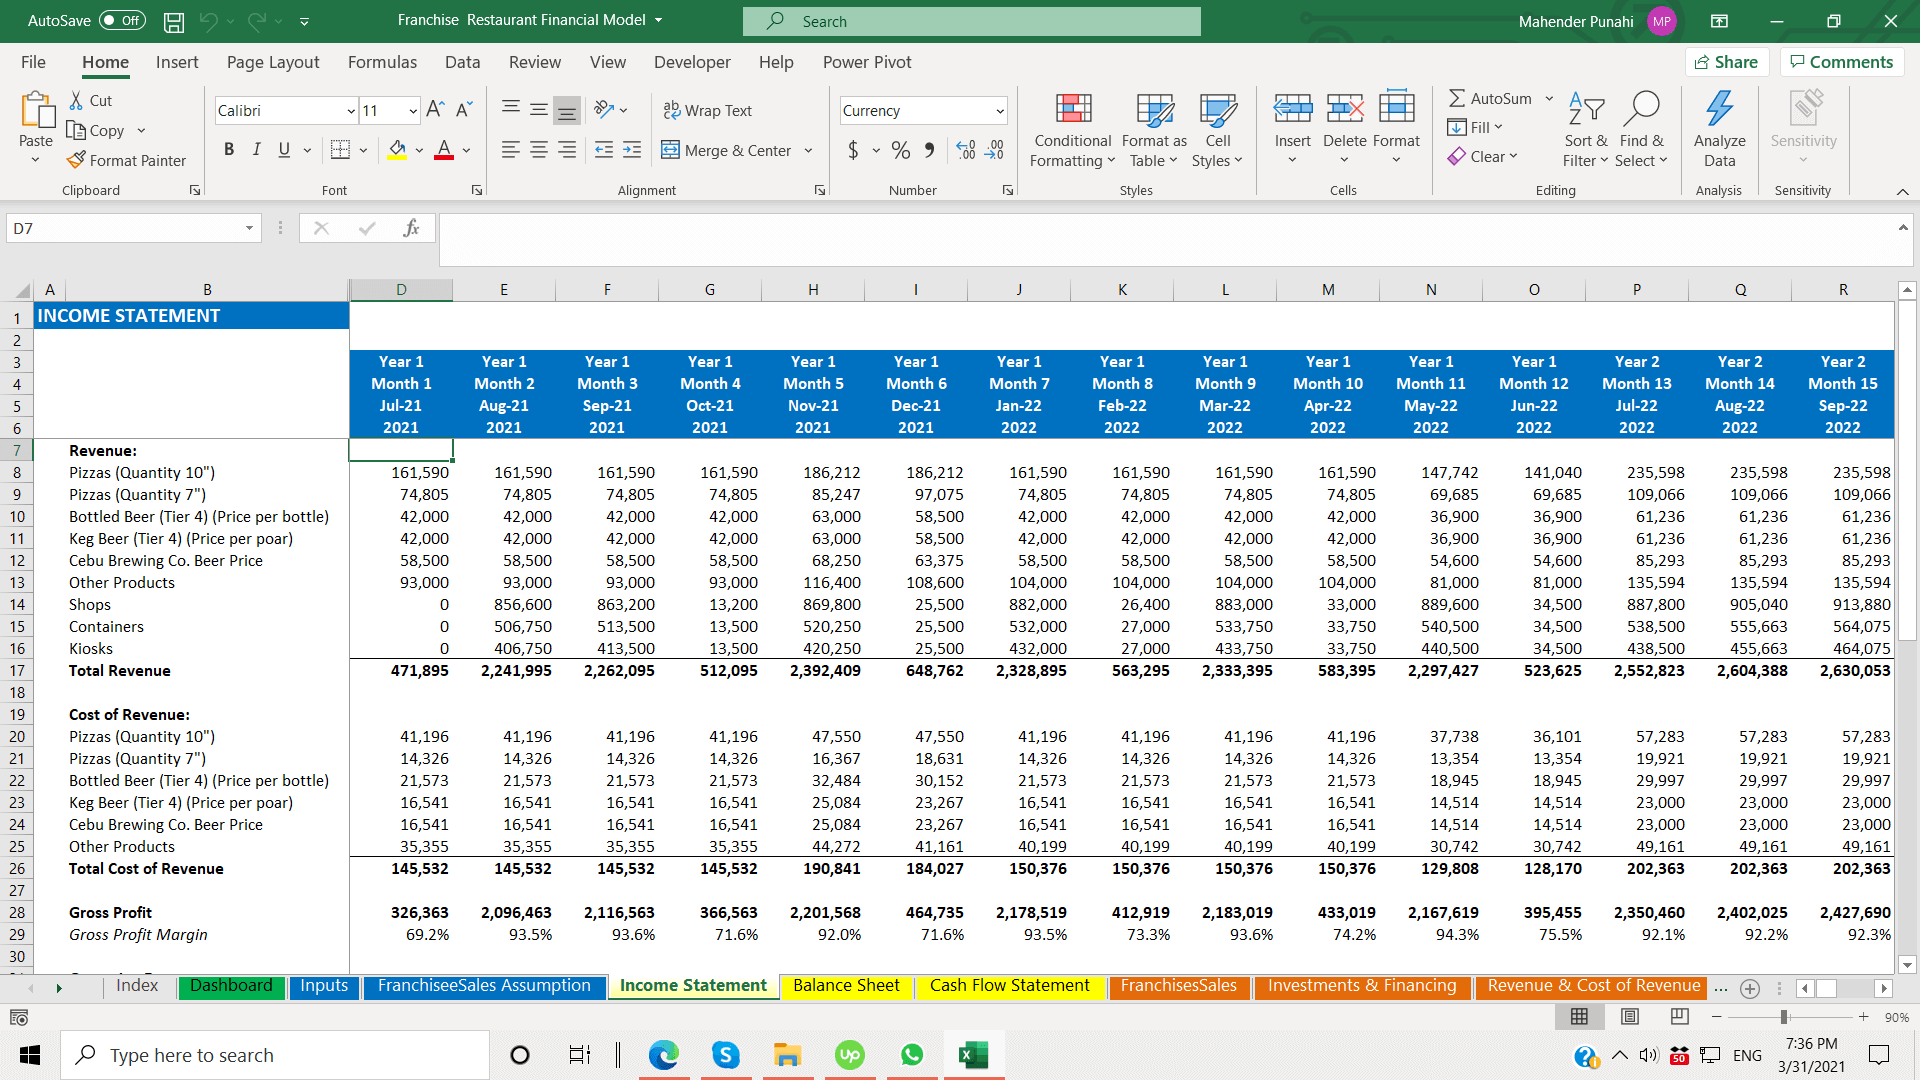
Task: Click the Increase Indent icon
Action: pos(632,150)
